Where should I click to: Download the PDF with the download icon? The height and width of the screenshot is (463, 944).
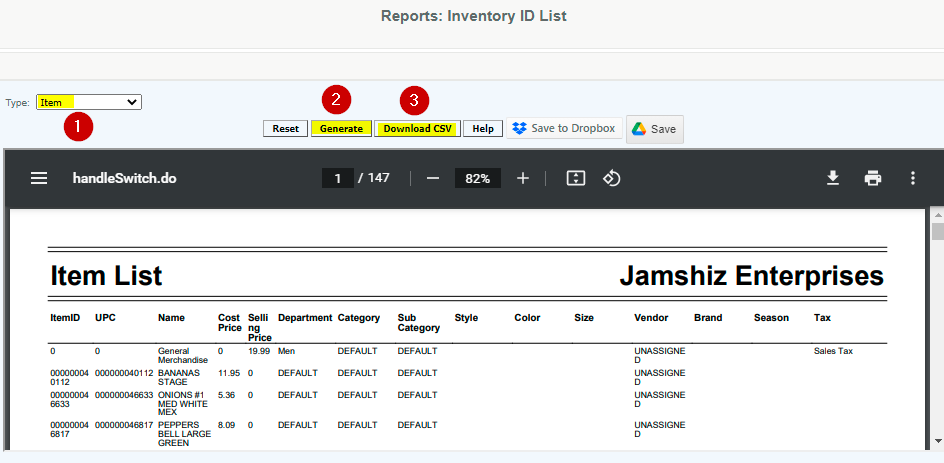click(832, 178)
